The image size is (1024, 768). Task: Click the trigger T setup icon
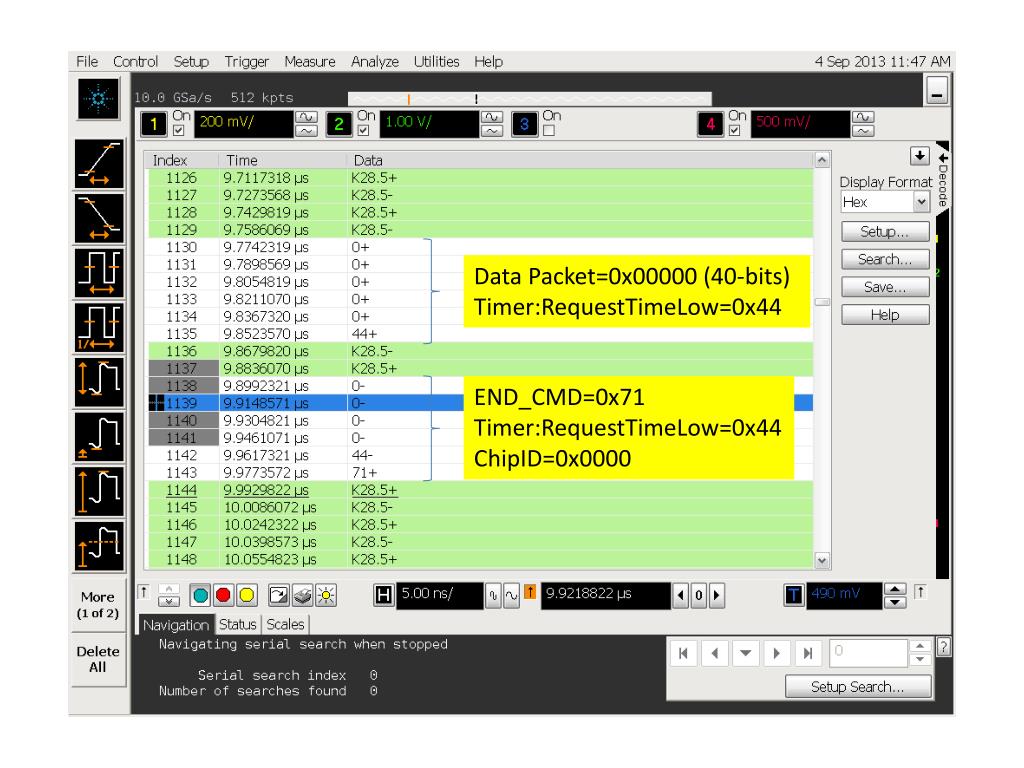[793, 595]
